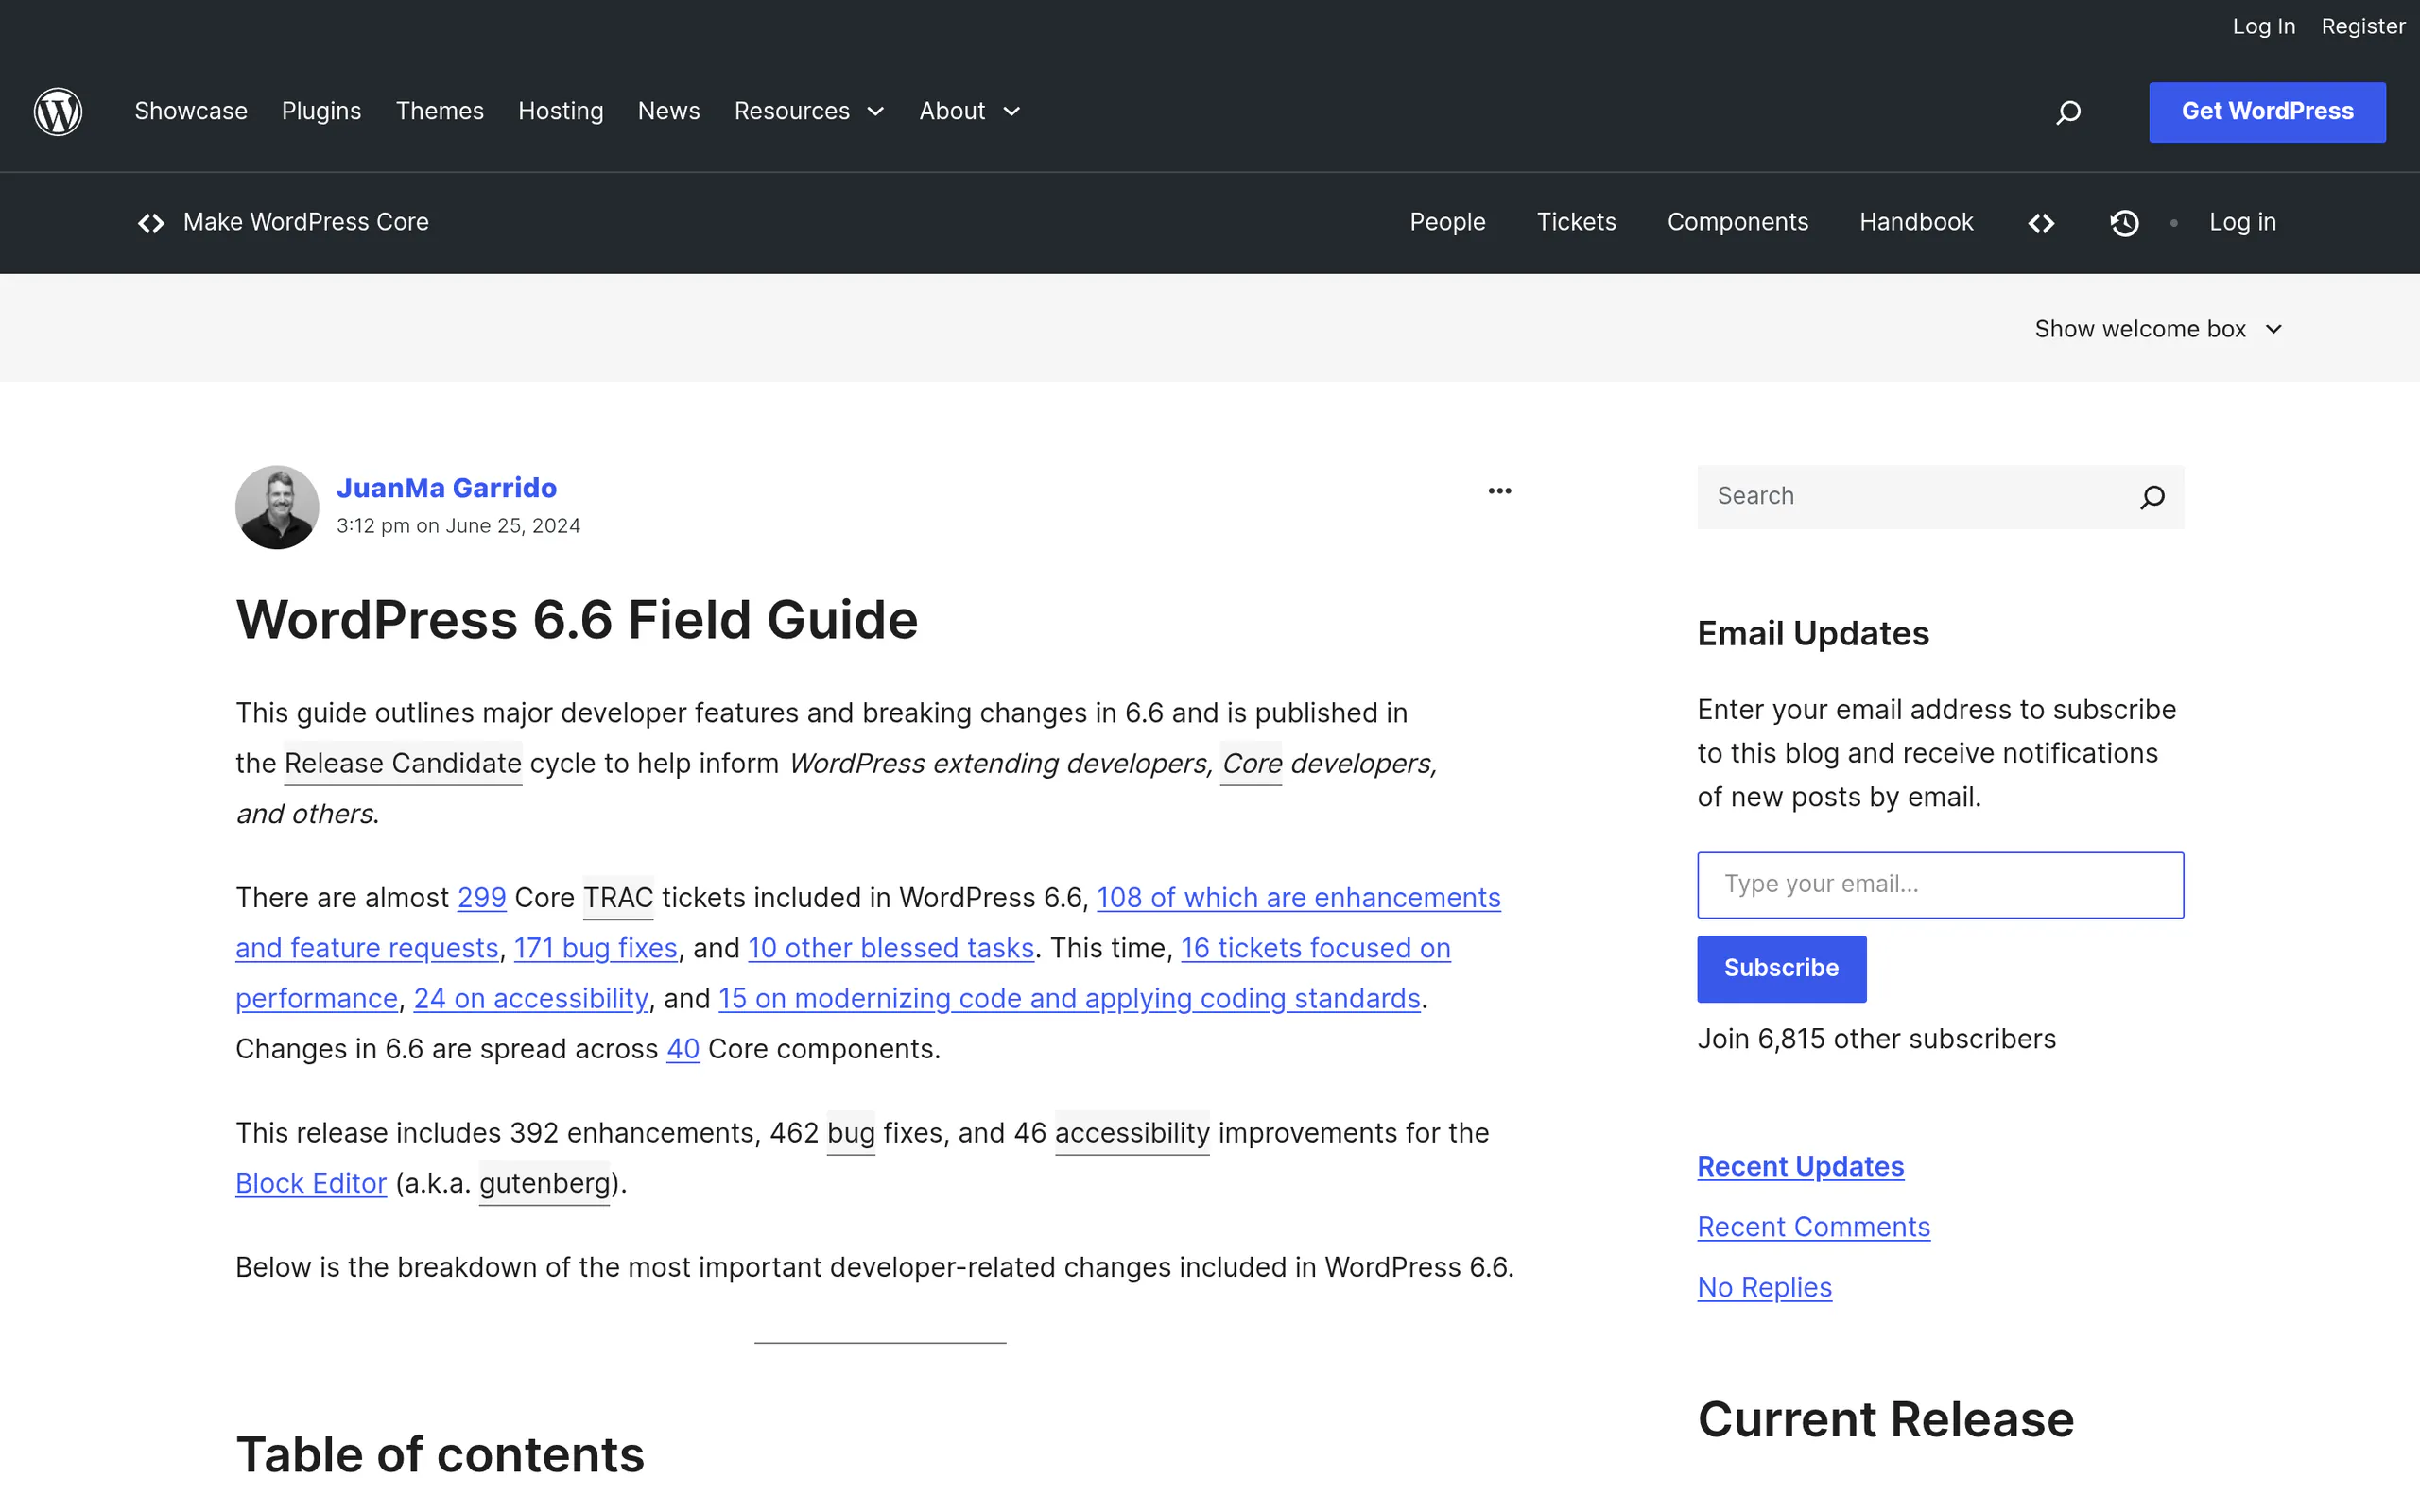Click the italic Core glossary term
The image size is (2420, 1512).
1251,764
